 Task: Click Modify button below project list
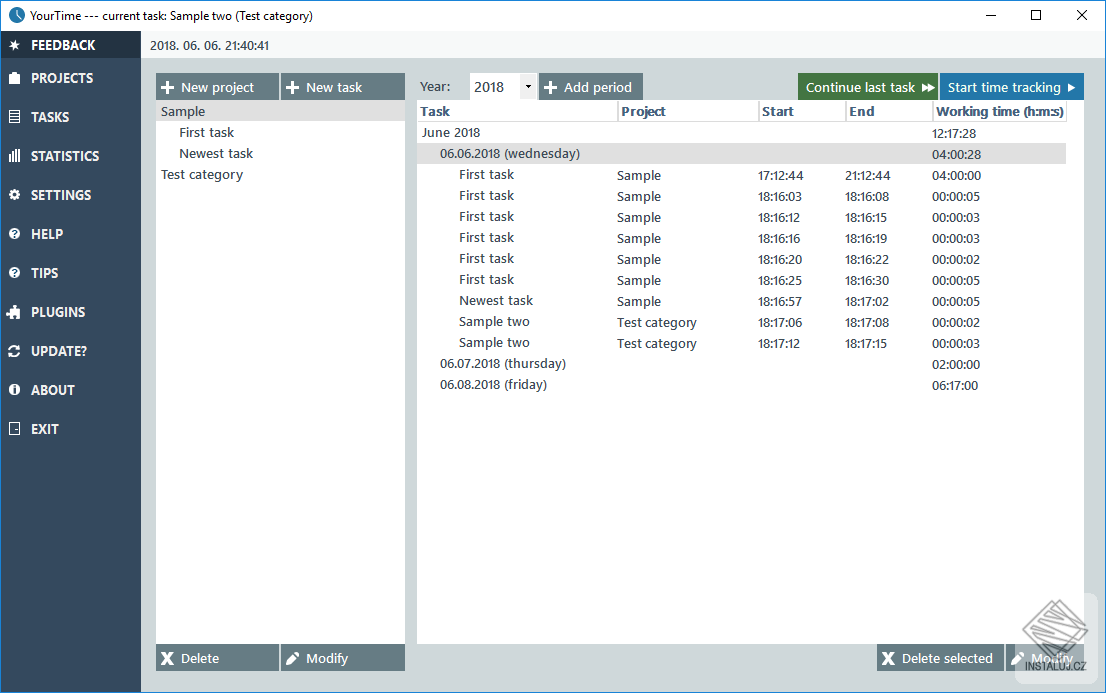click(343, 658)
